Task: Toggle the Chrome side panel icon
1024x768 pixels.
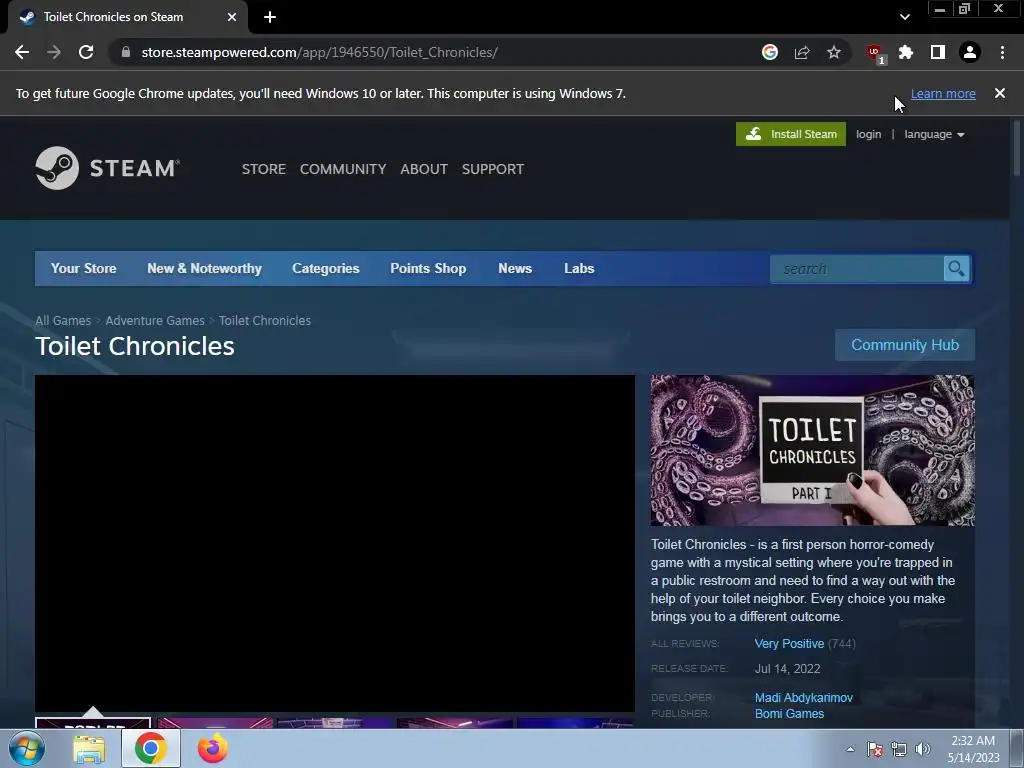Action: [938, 52]
